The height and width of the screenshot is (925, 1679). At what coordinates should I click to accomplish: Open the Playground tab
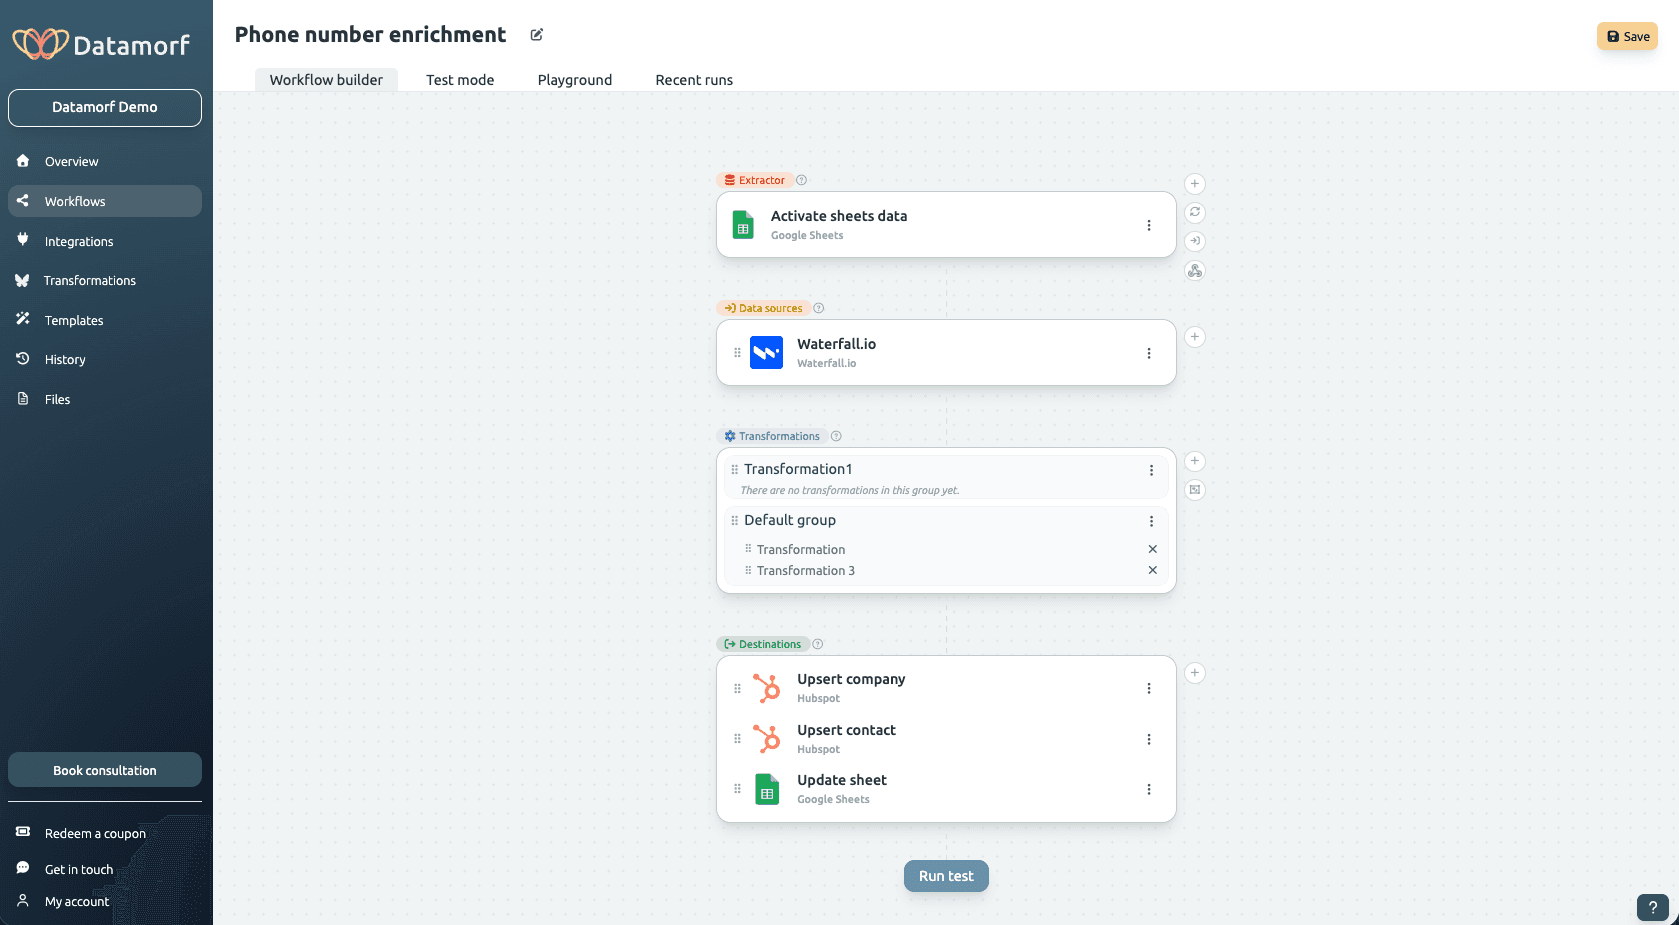click(x=575, y=80)
